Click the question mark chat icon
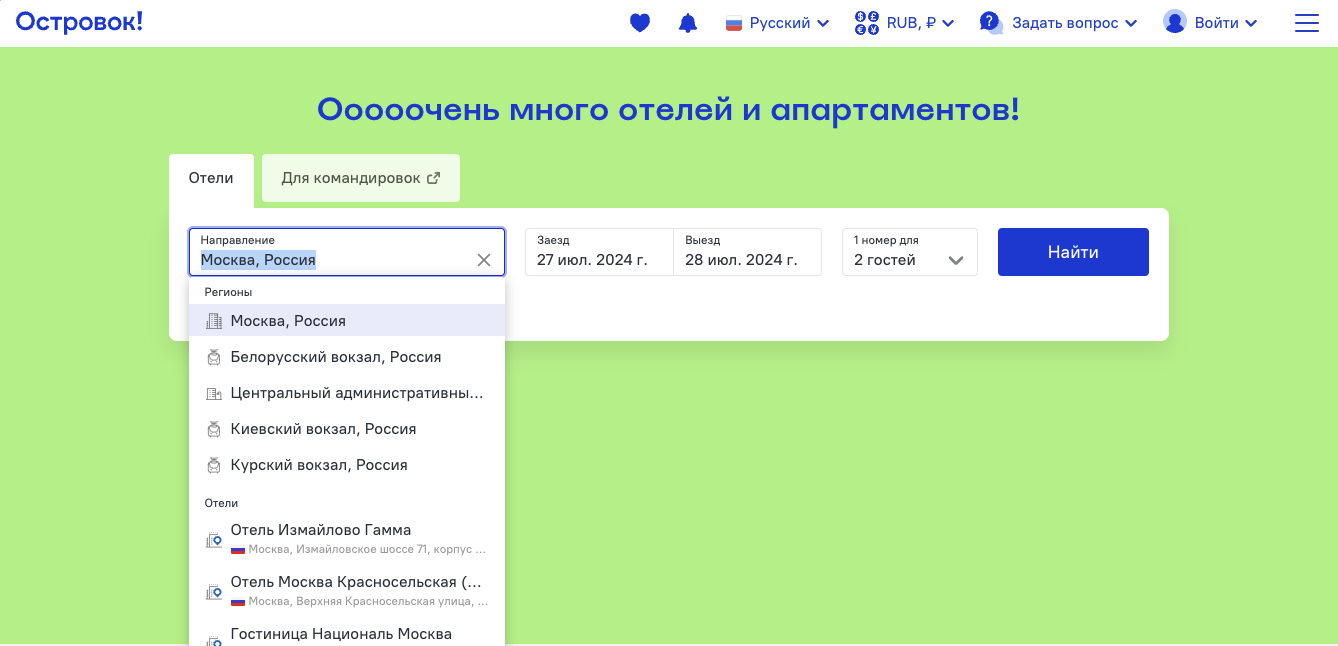Viewport: 1338px width, 646px height. [991, 23]
